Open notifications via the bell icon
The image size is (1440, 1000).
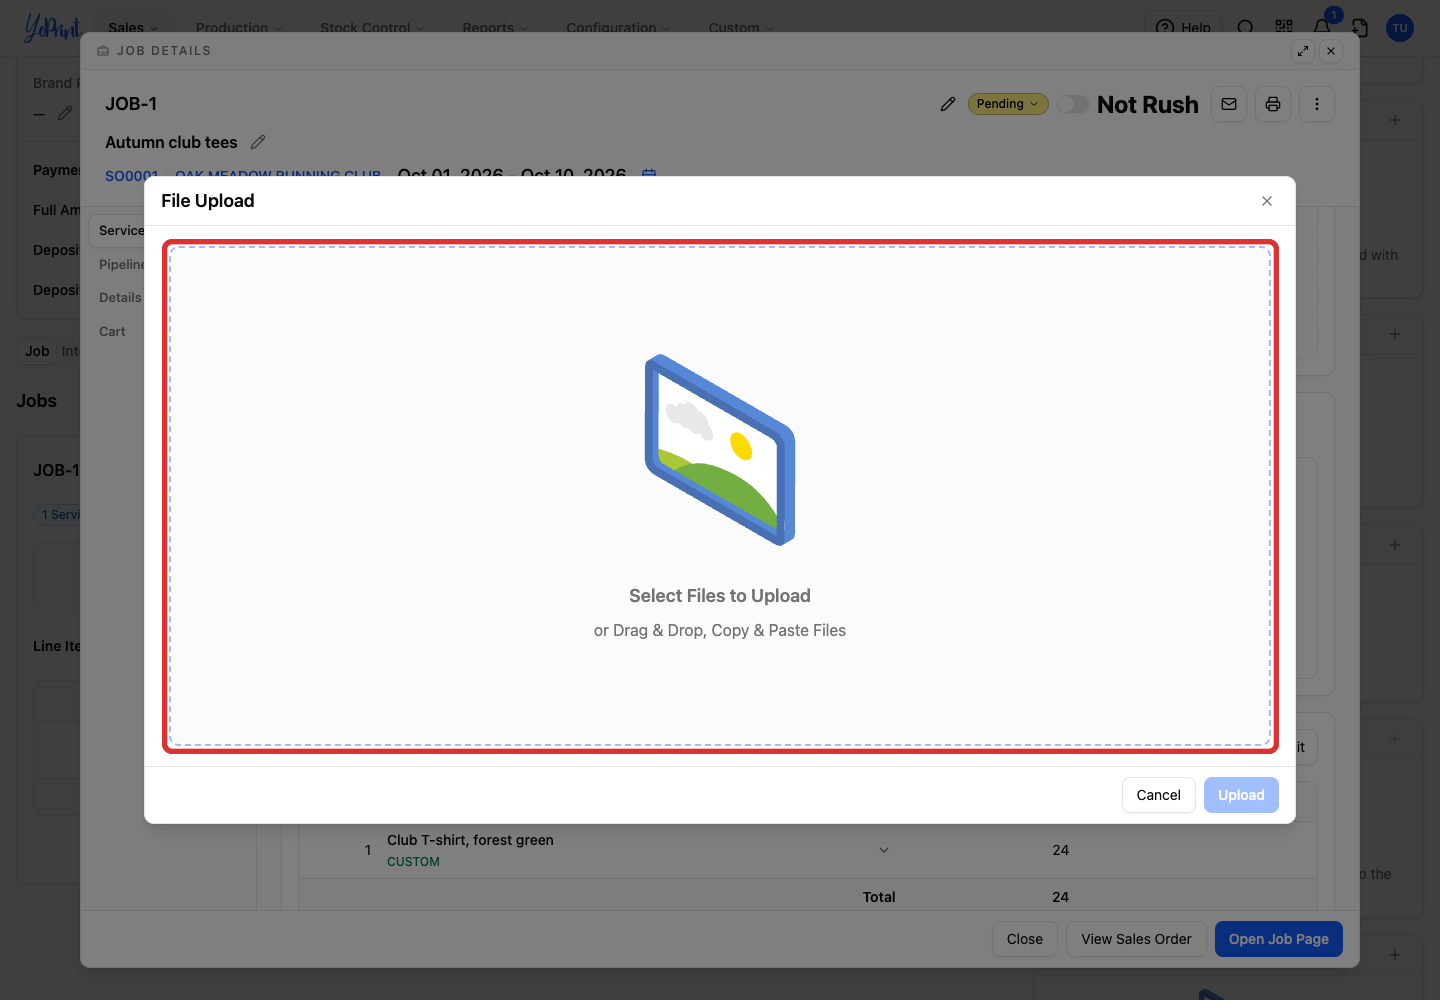point(1322,27)
